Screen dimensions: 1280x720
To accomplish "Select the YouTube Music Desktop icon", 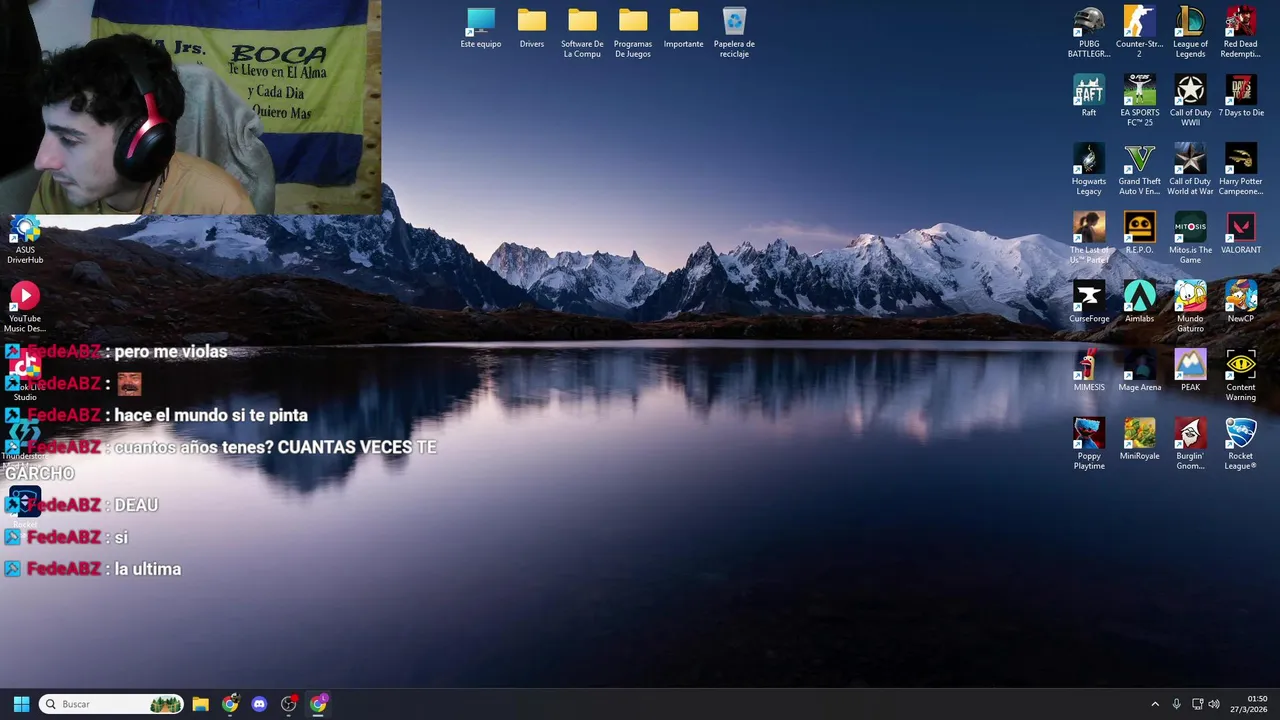I will (25, 307).
